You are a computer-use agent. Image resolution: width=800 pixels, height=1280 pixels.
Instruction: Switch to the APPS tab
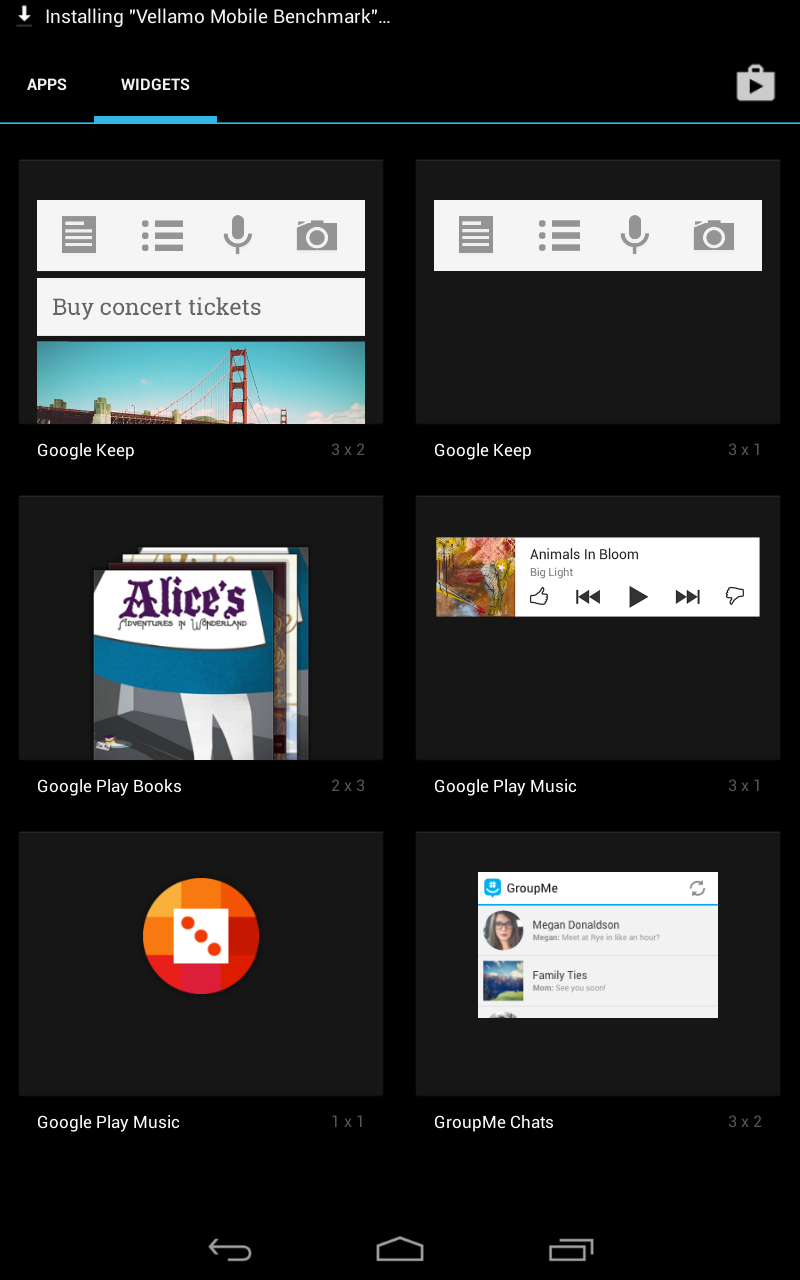coord(47,85)
